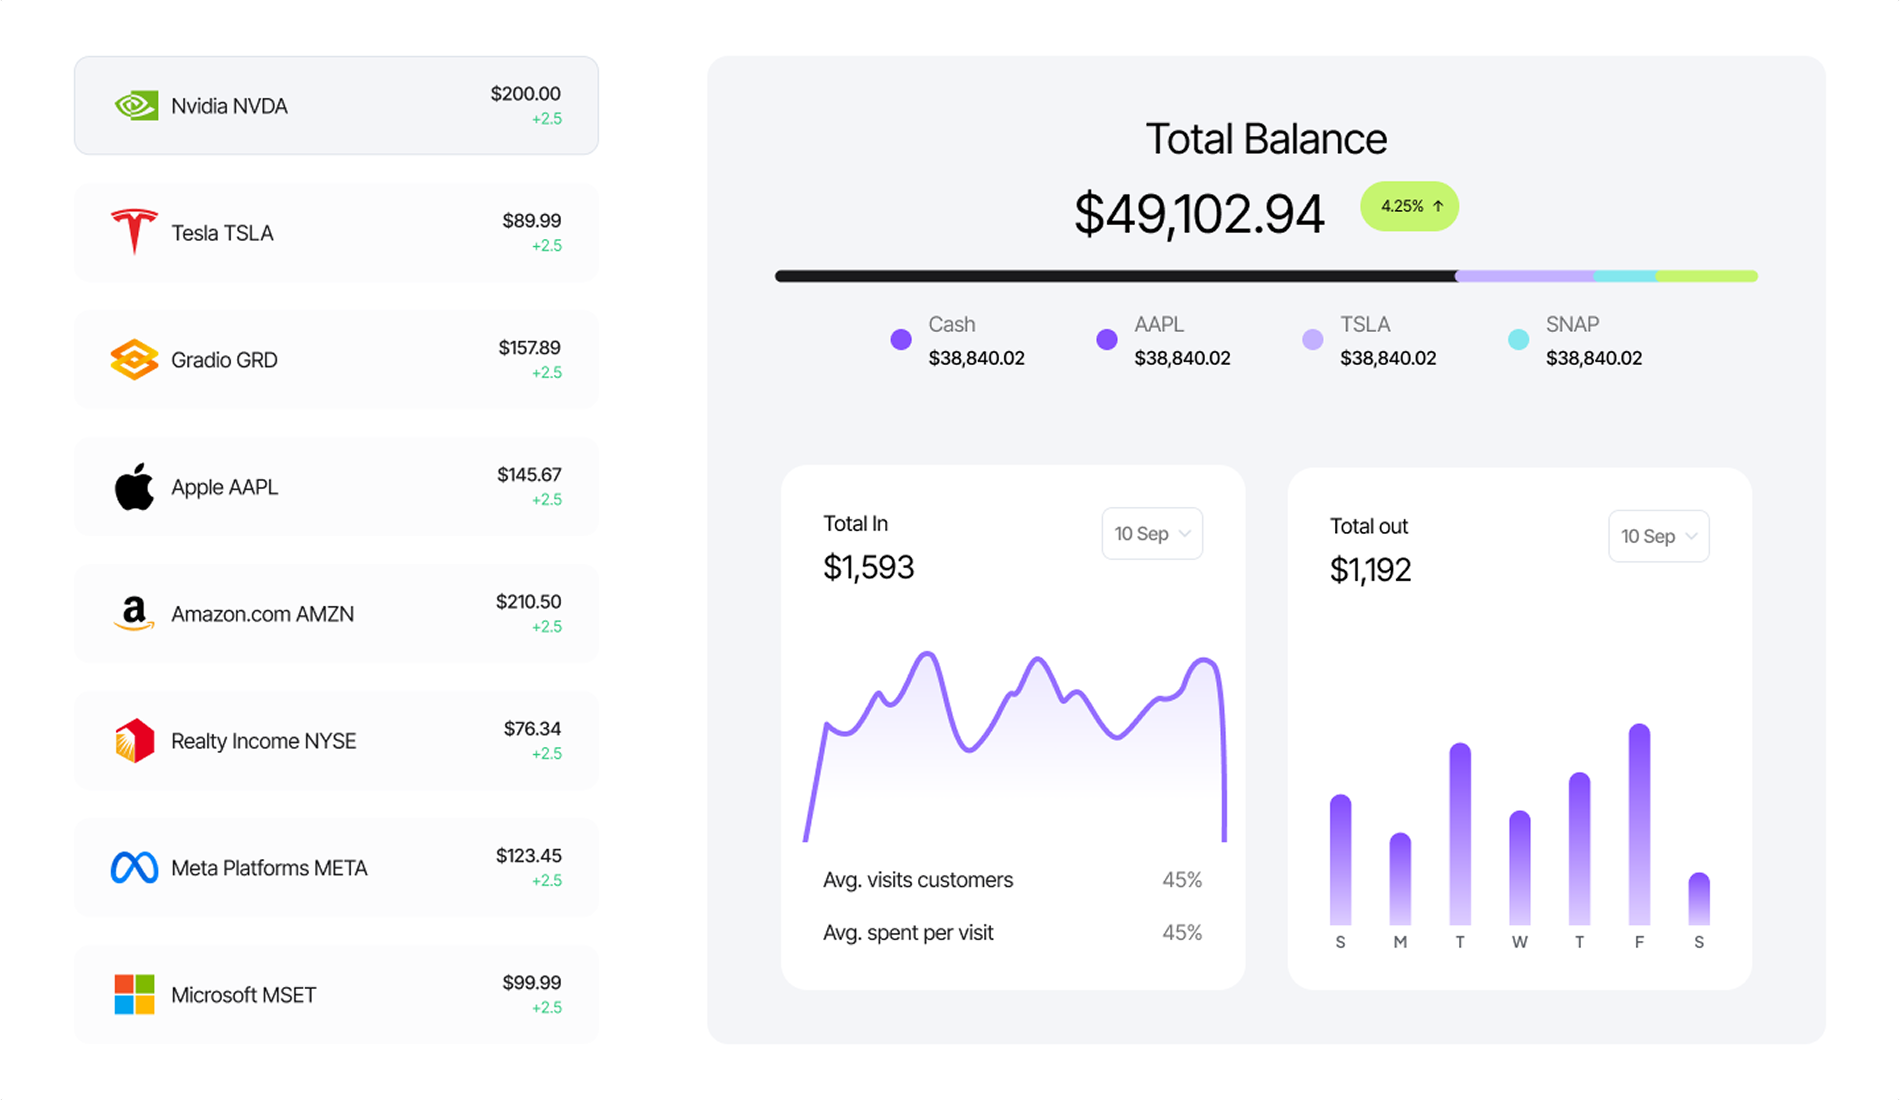Click the 4.25% gain badge
Viewport: 1900px width, 1100px height.
1409,206
